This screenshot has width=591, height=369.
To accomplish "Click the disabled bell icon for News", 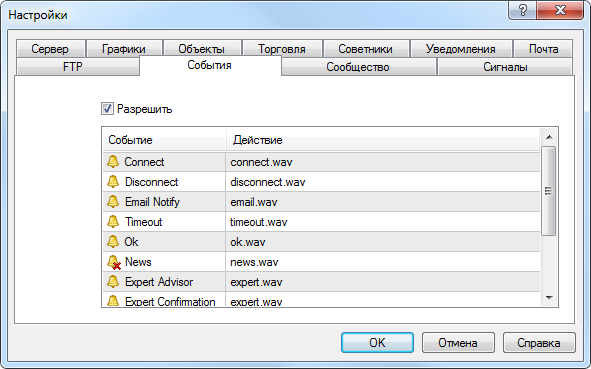I will coord(113,262).
